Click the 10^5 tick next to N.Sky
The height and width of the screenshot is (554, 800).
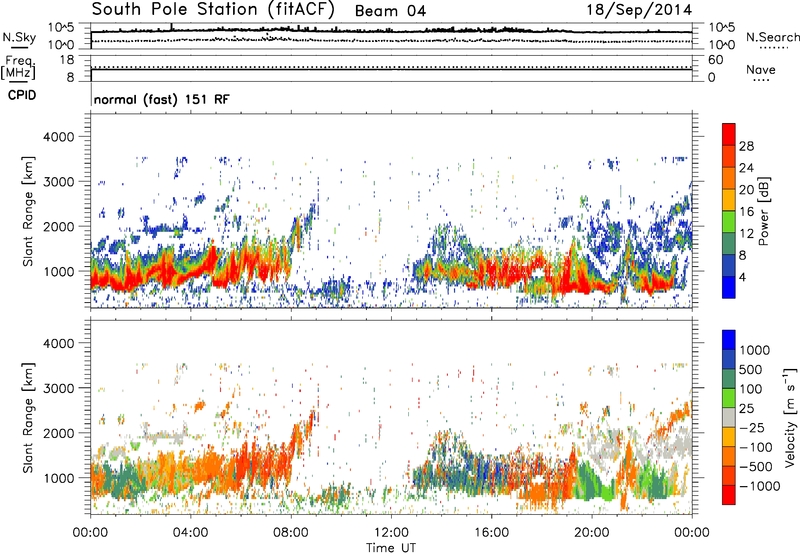point(61,27)
